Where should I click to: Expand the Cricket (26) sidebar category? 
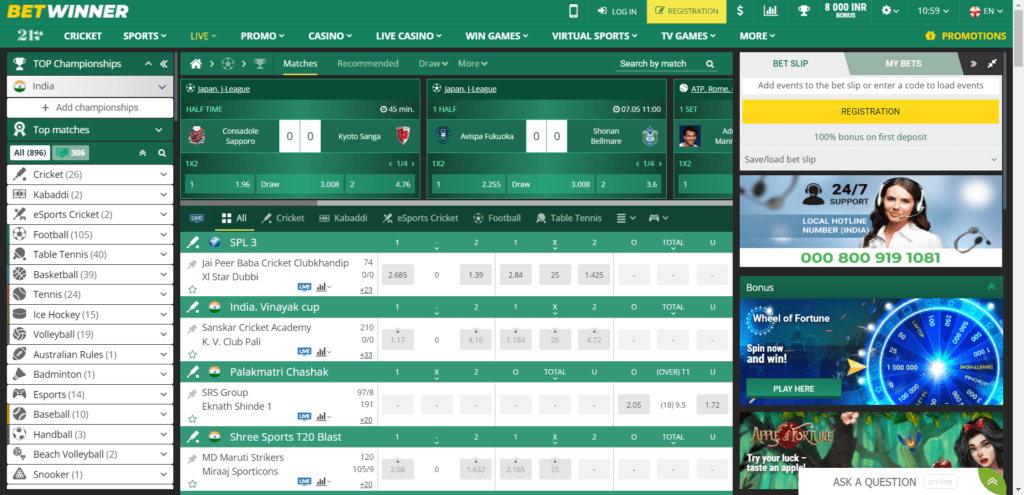pyautogui.click(x=90, y=174)
